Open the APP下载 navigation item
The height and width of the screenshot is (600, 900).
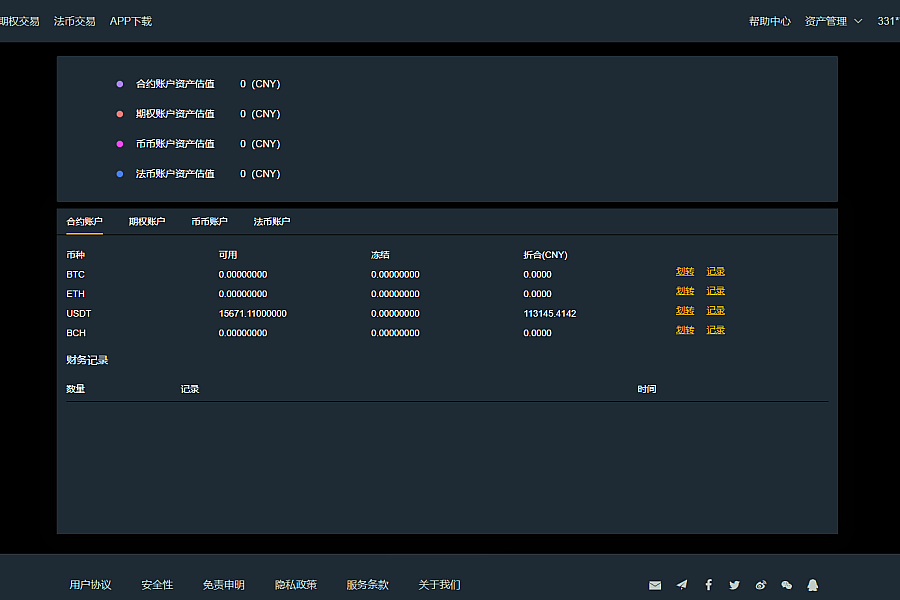[131, 21]
